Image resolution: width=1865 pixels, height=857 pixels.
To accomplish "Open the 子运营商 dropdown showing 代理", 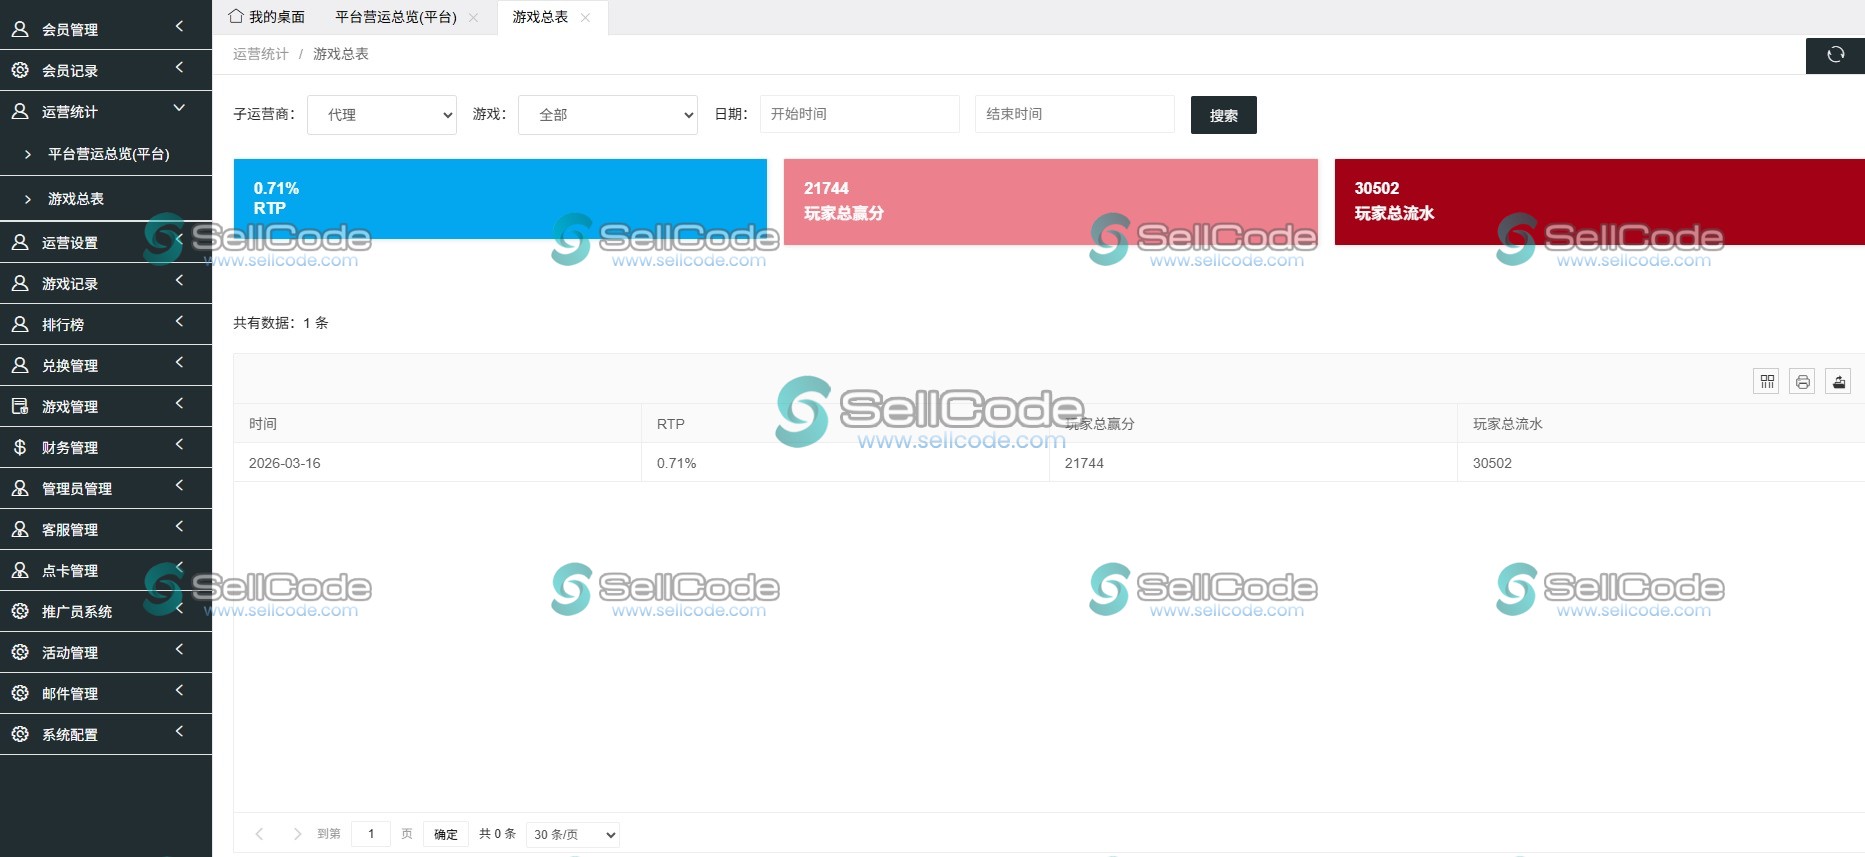I will [382, 115].
